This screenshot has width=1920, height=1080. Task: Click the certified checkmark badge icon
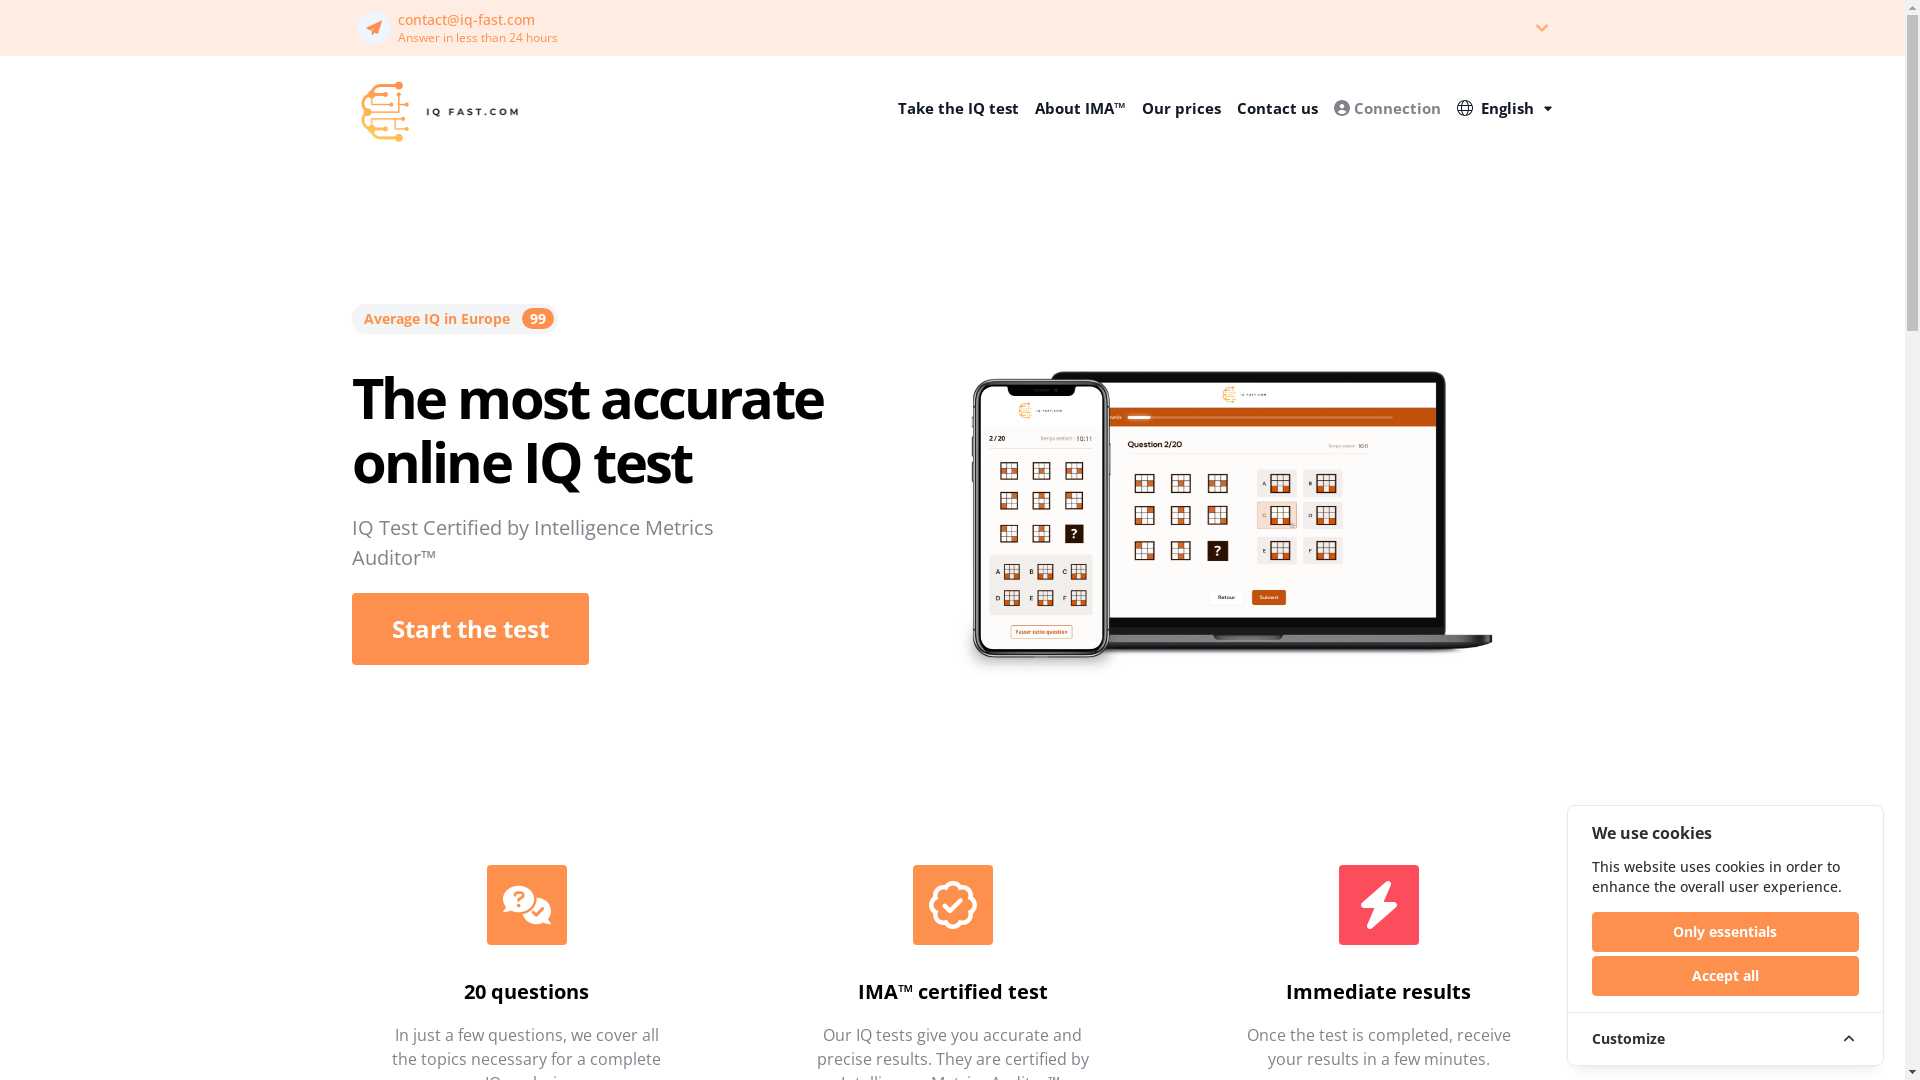tap(952, 903)
